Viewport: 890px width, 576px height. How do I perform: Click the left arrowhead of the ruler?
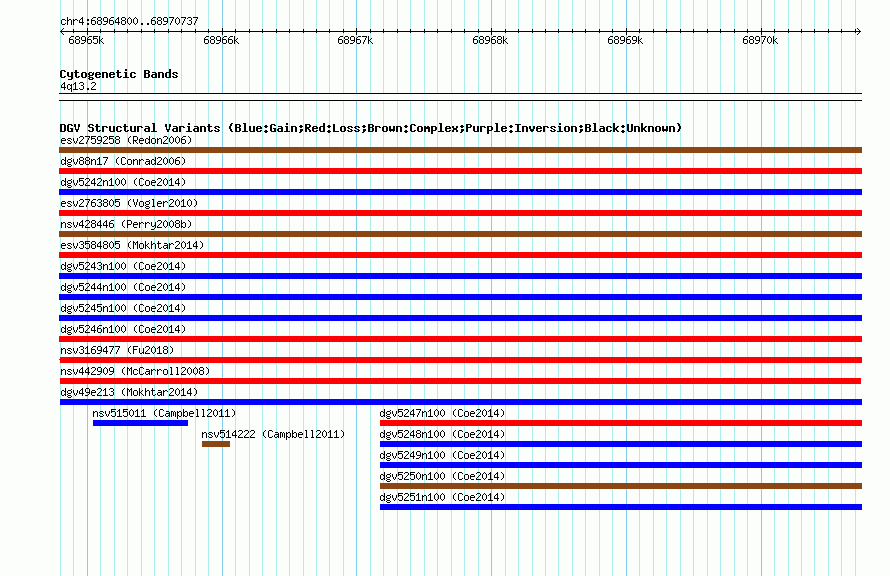62,31
